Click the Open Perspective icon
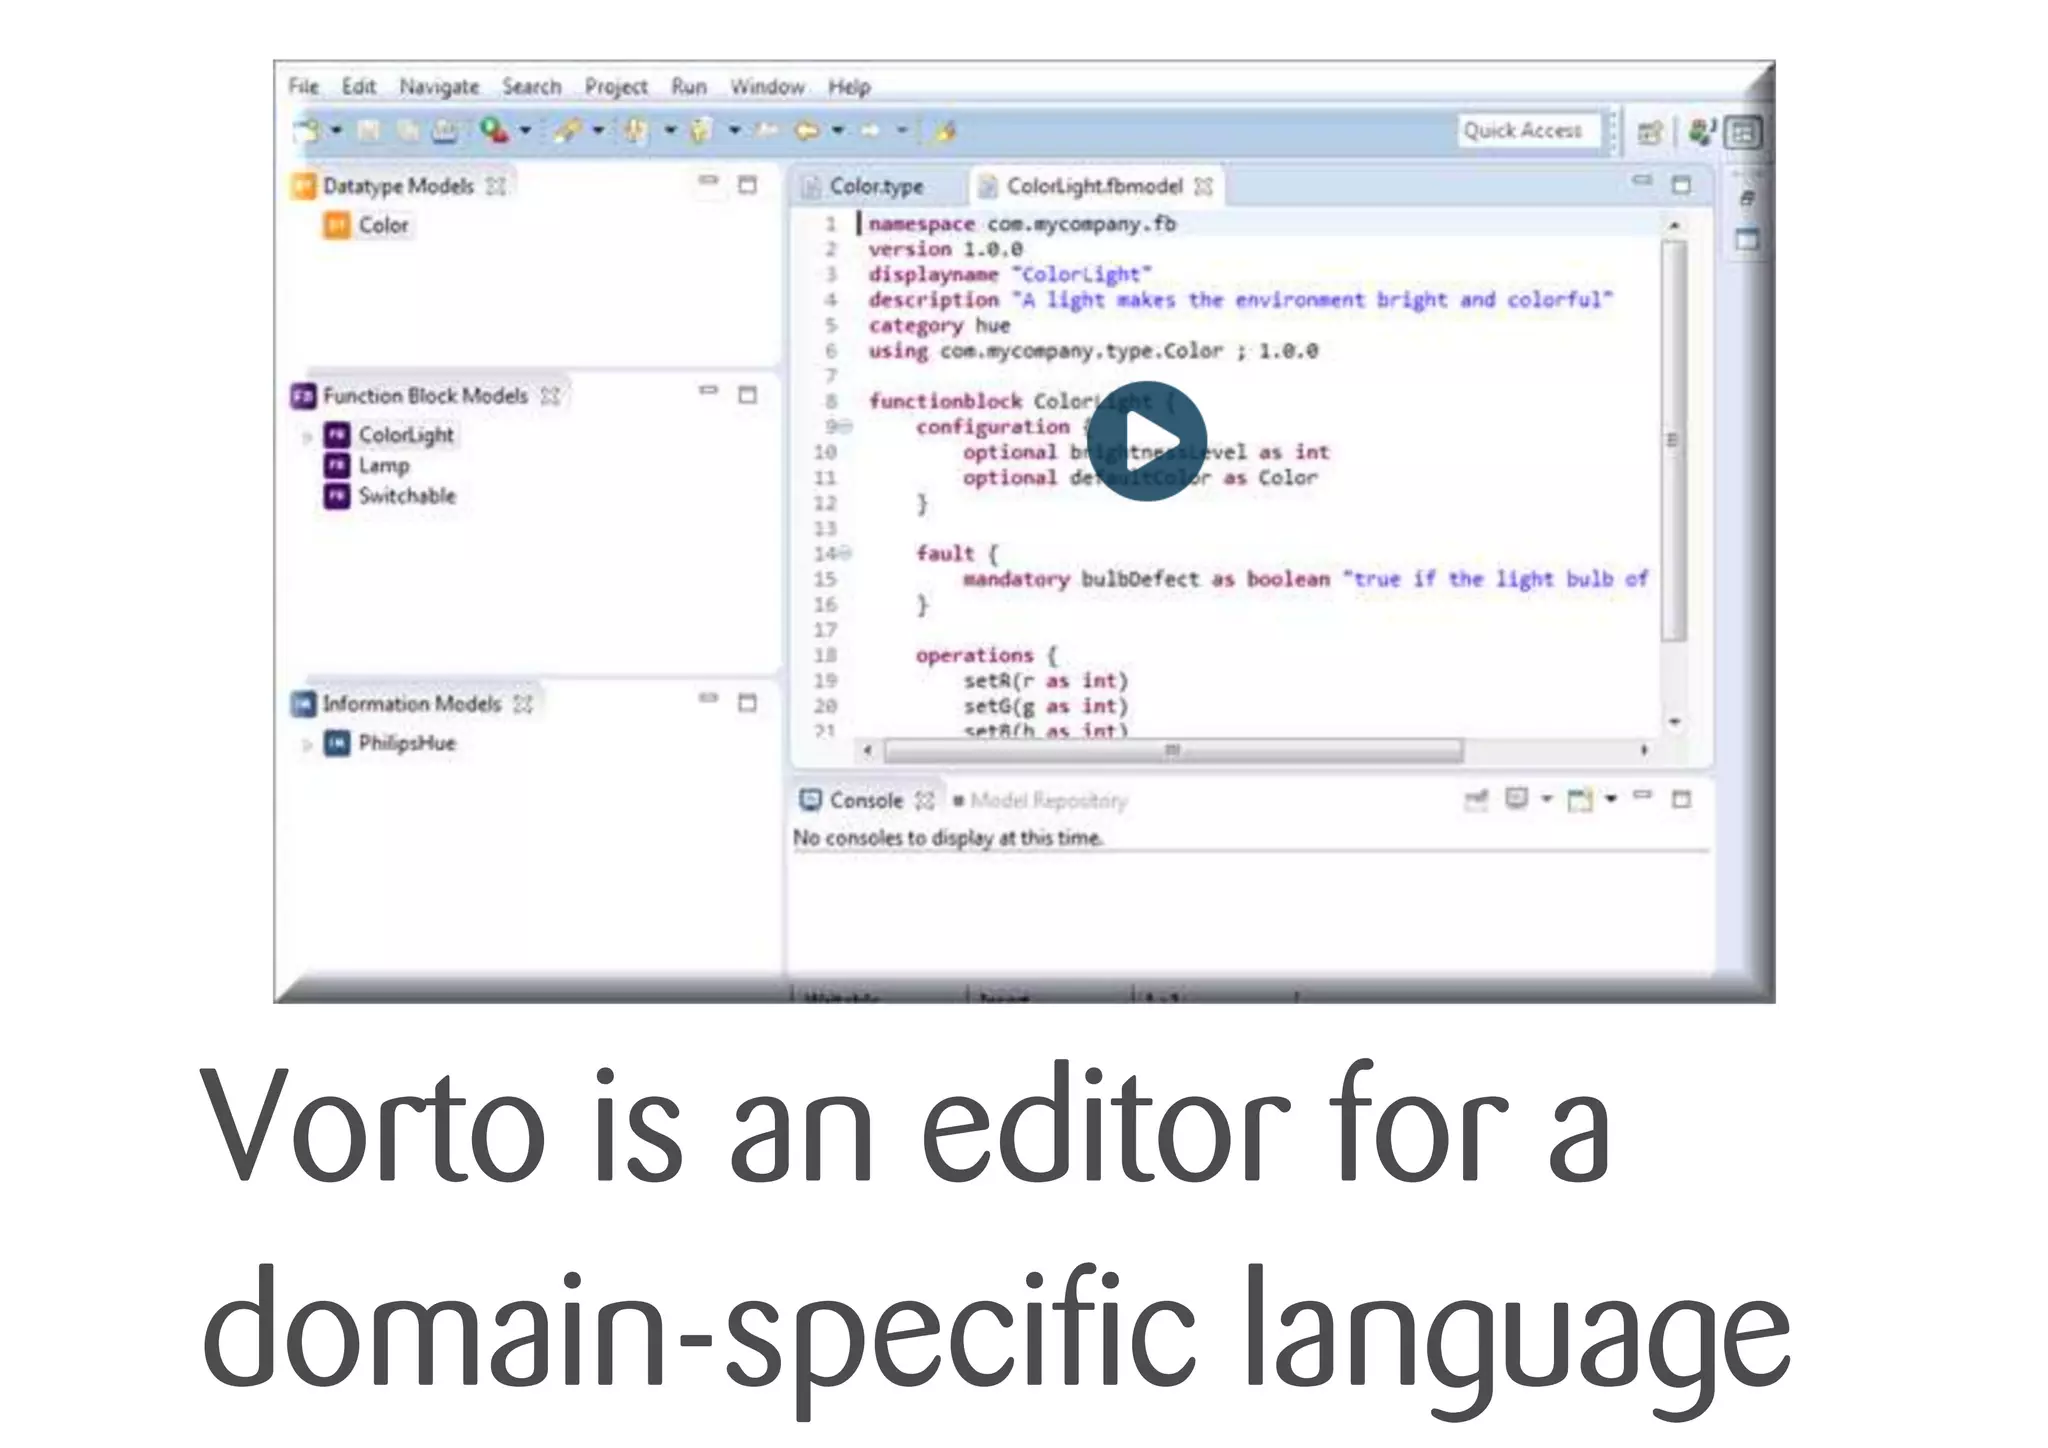 [x=1649, y=132]
